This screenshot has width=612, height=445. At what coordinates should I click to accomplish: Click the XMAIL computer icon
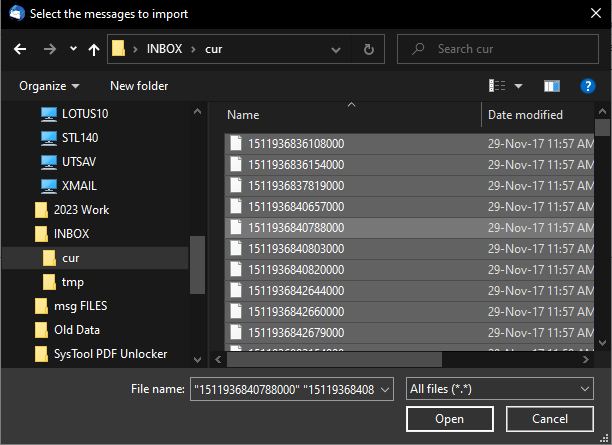click(49, 186)
